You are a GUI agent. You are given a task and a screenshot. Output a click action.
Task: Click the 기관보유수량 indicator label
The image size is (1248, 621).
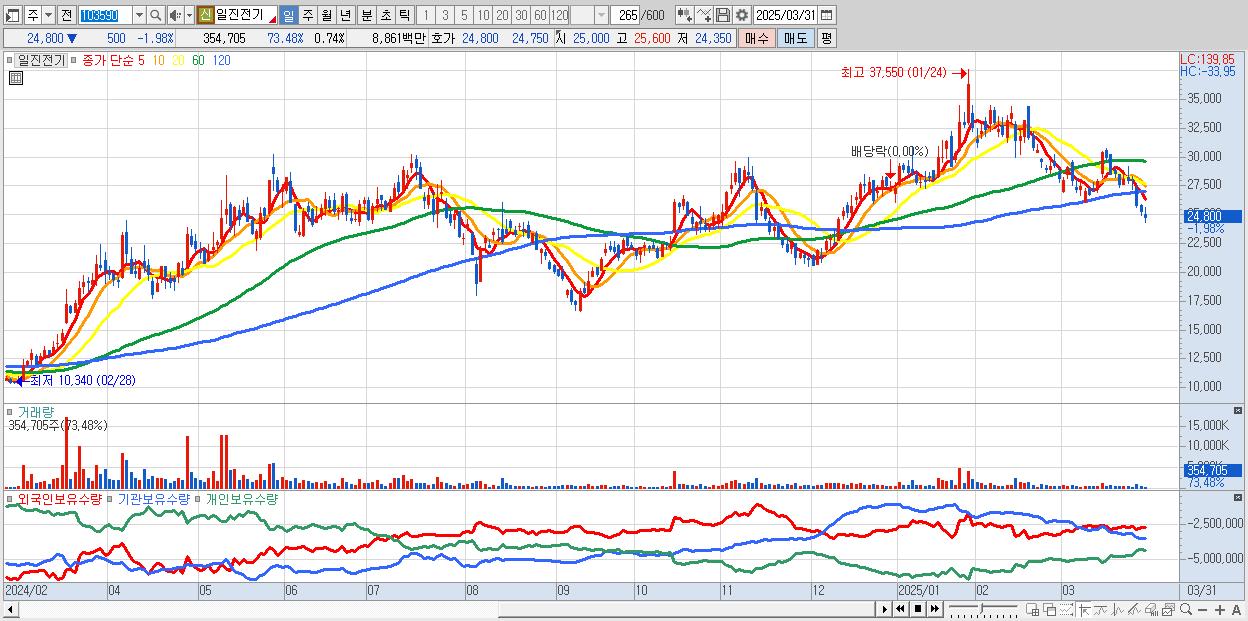pyautogui.click(x=153, y=498)
